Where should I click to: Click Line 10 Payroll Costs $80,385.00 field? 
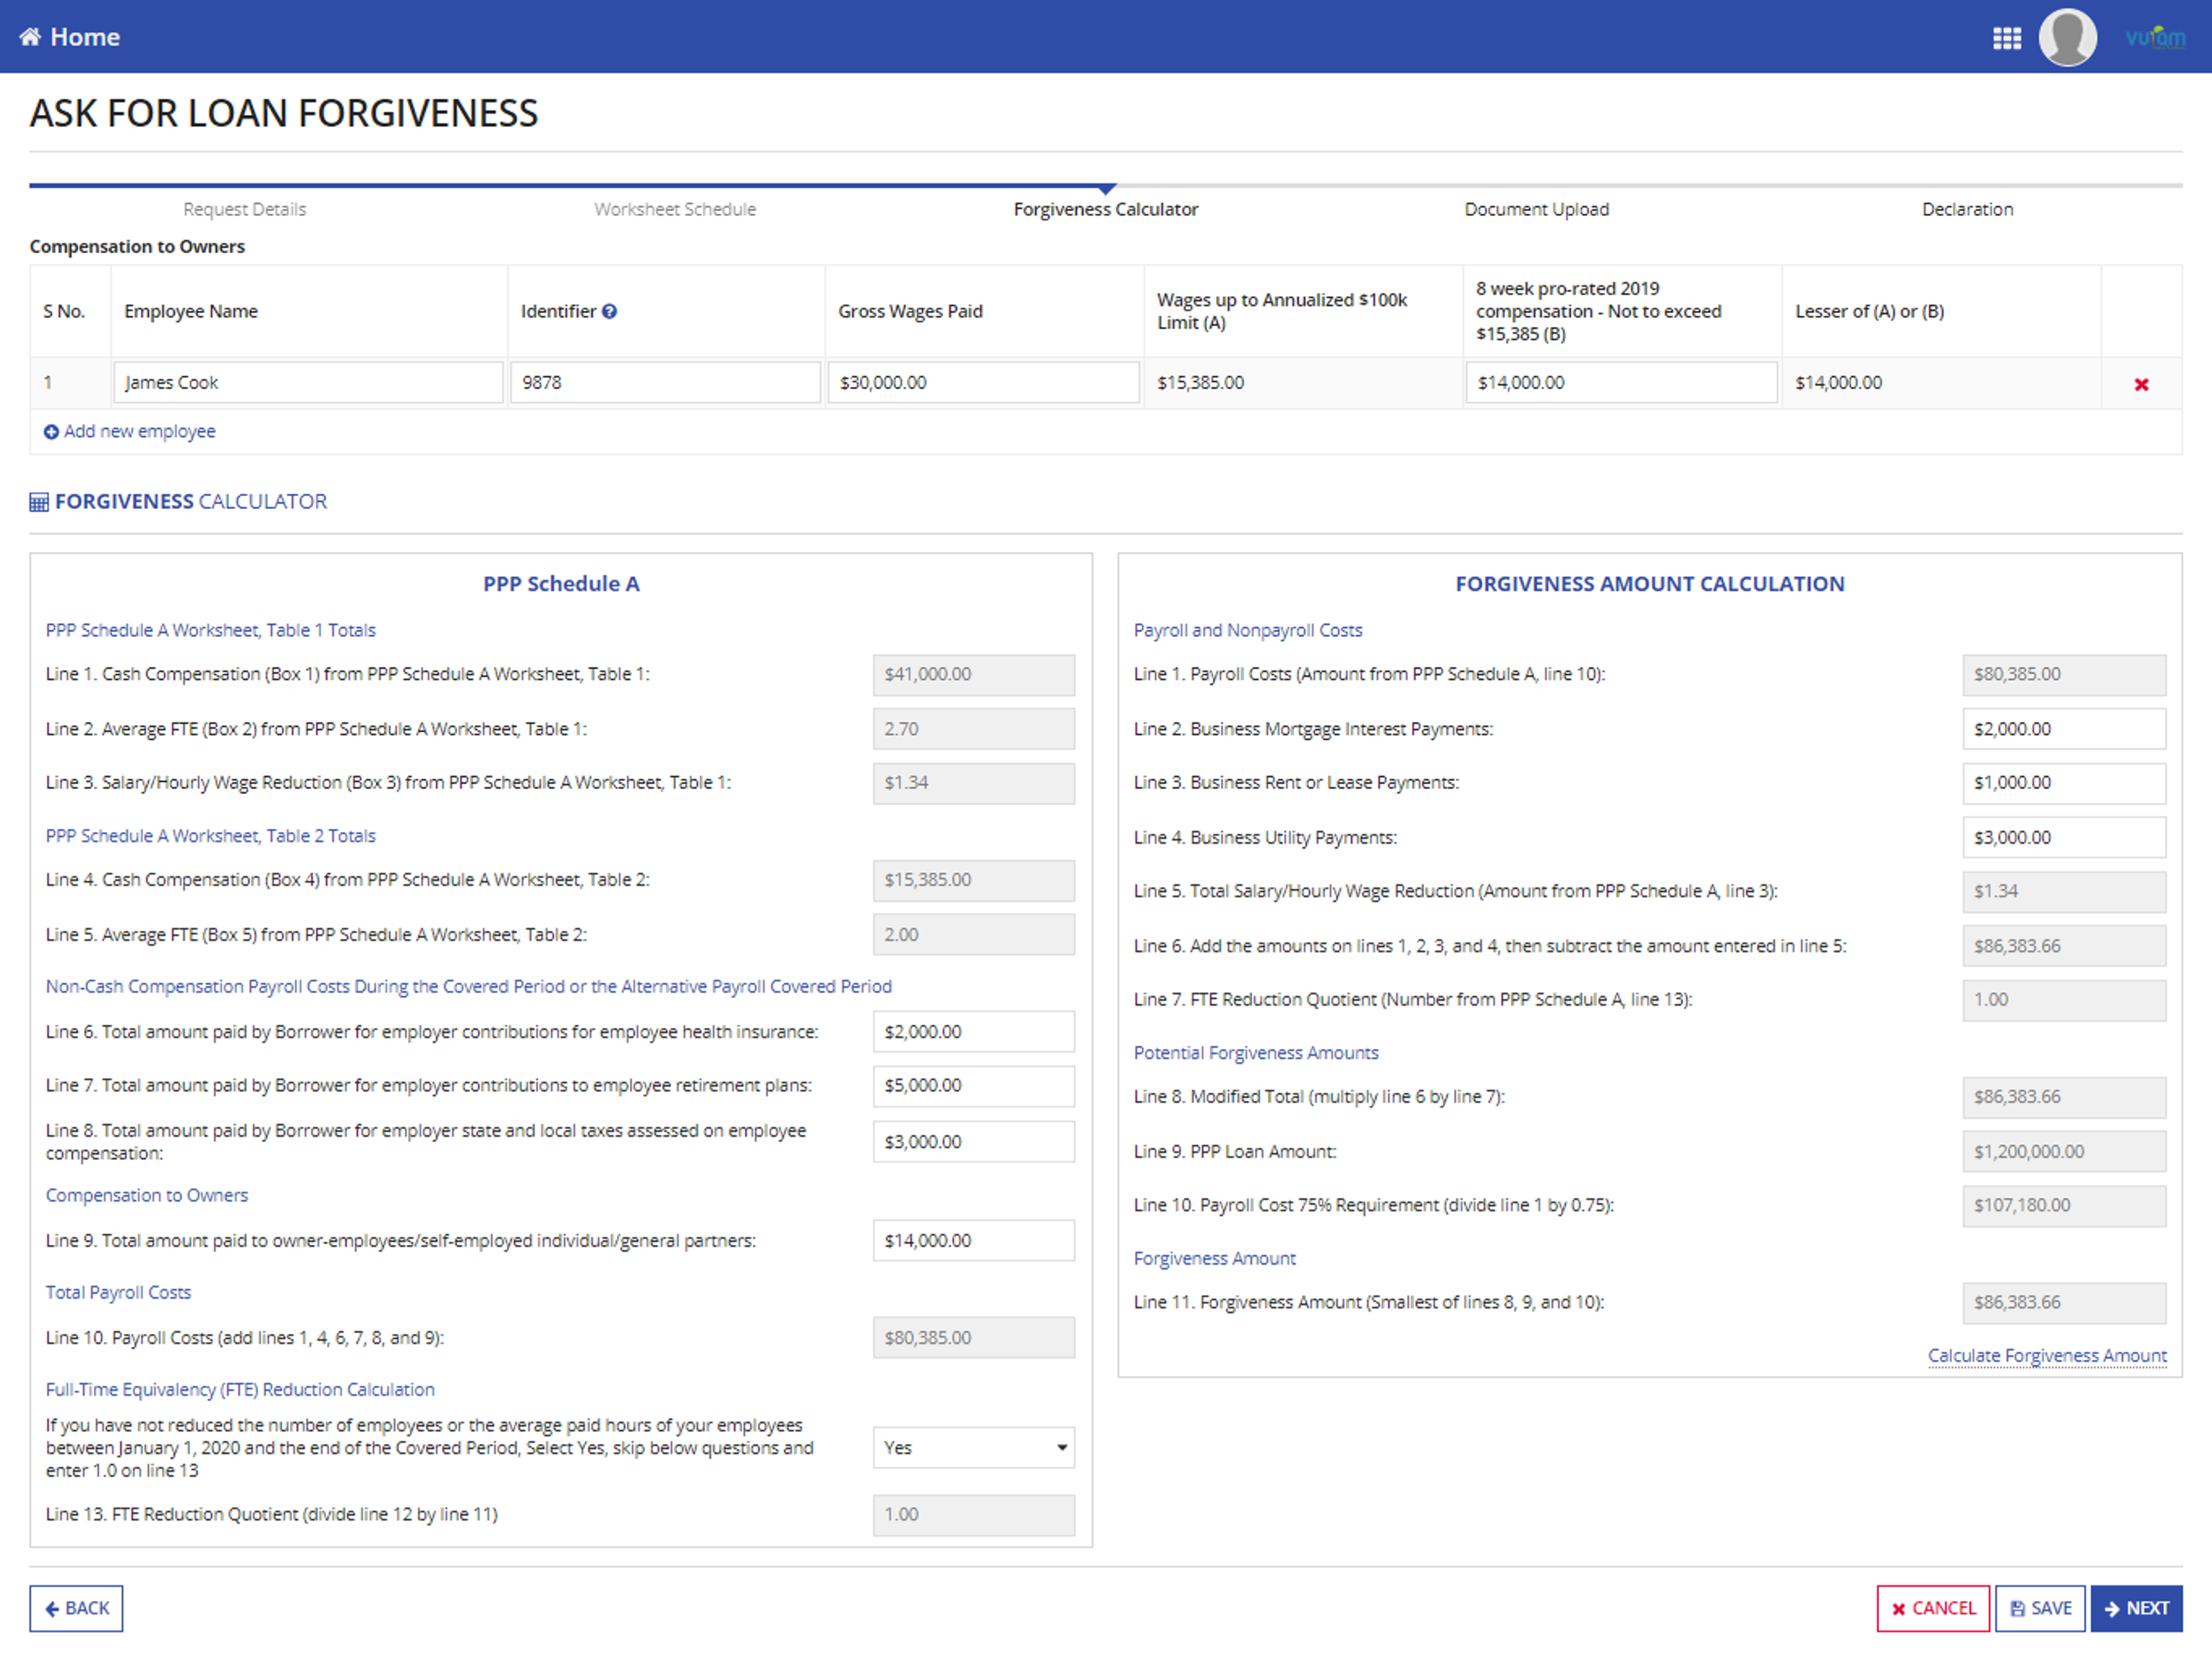[973, 1337]
